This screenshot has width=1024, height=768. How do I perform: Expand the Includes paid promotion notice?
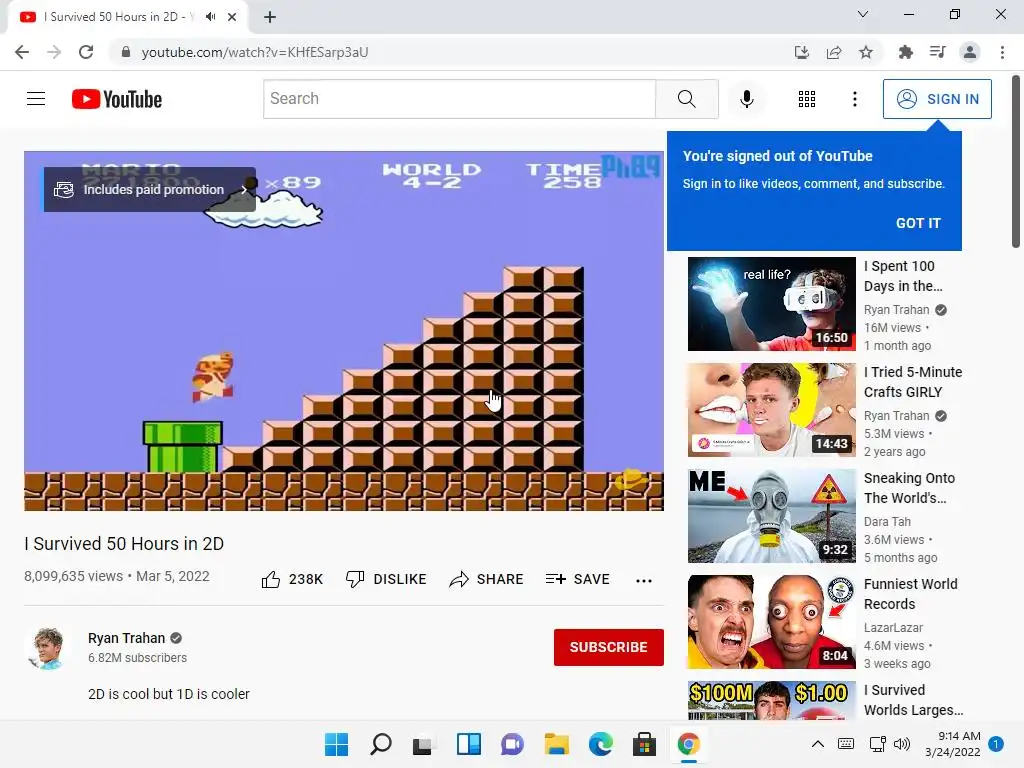[x=150, y=189]
